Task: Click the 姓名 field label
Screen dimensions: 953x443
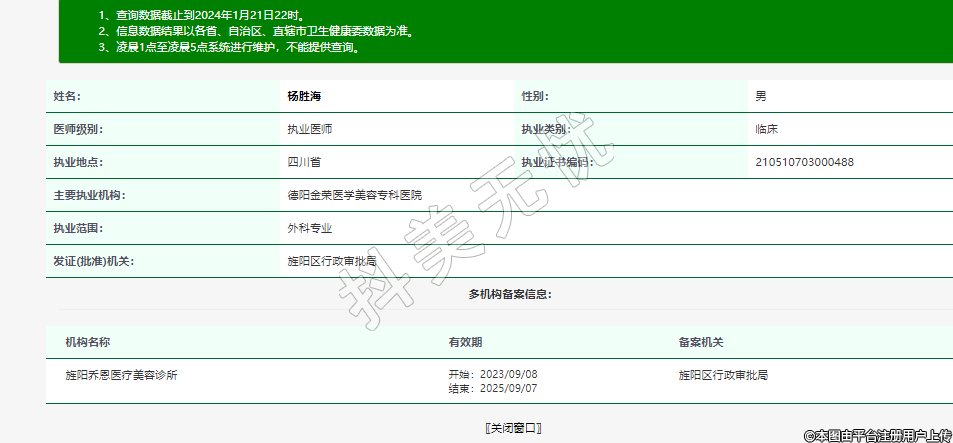Action: click(x=67, y=97)
